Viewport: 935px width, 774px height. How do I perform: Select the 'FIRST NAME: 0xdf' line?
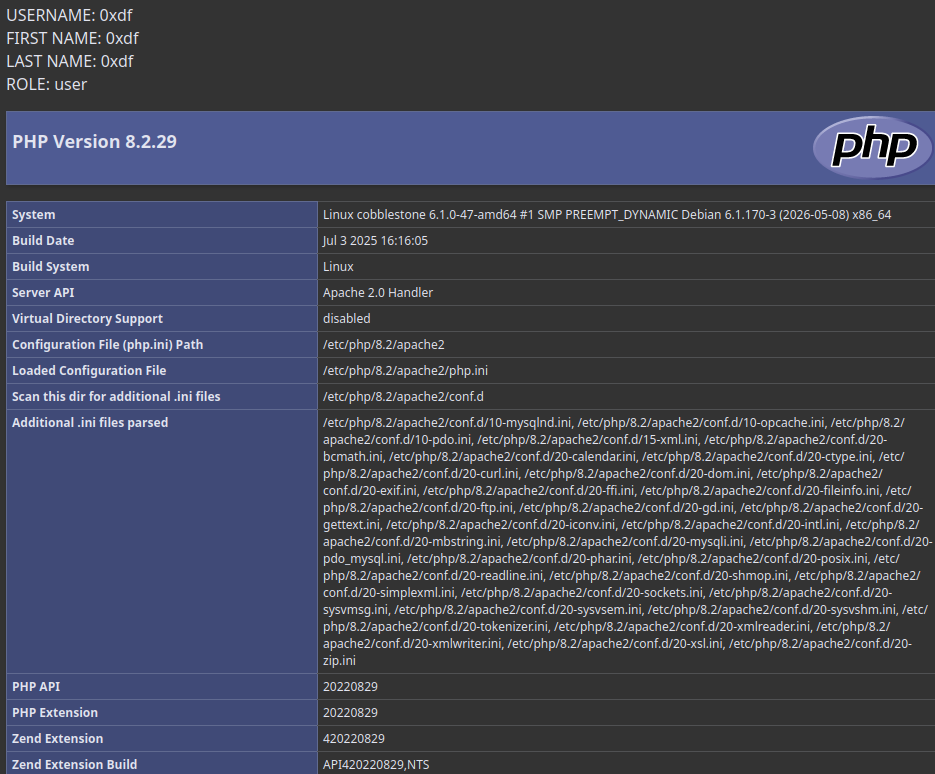[72, 38]
